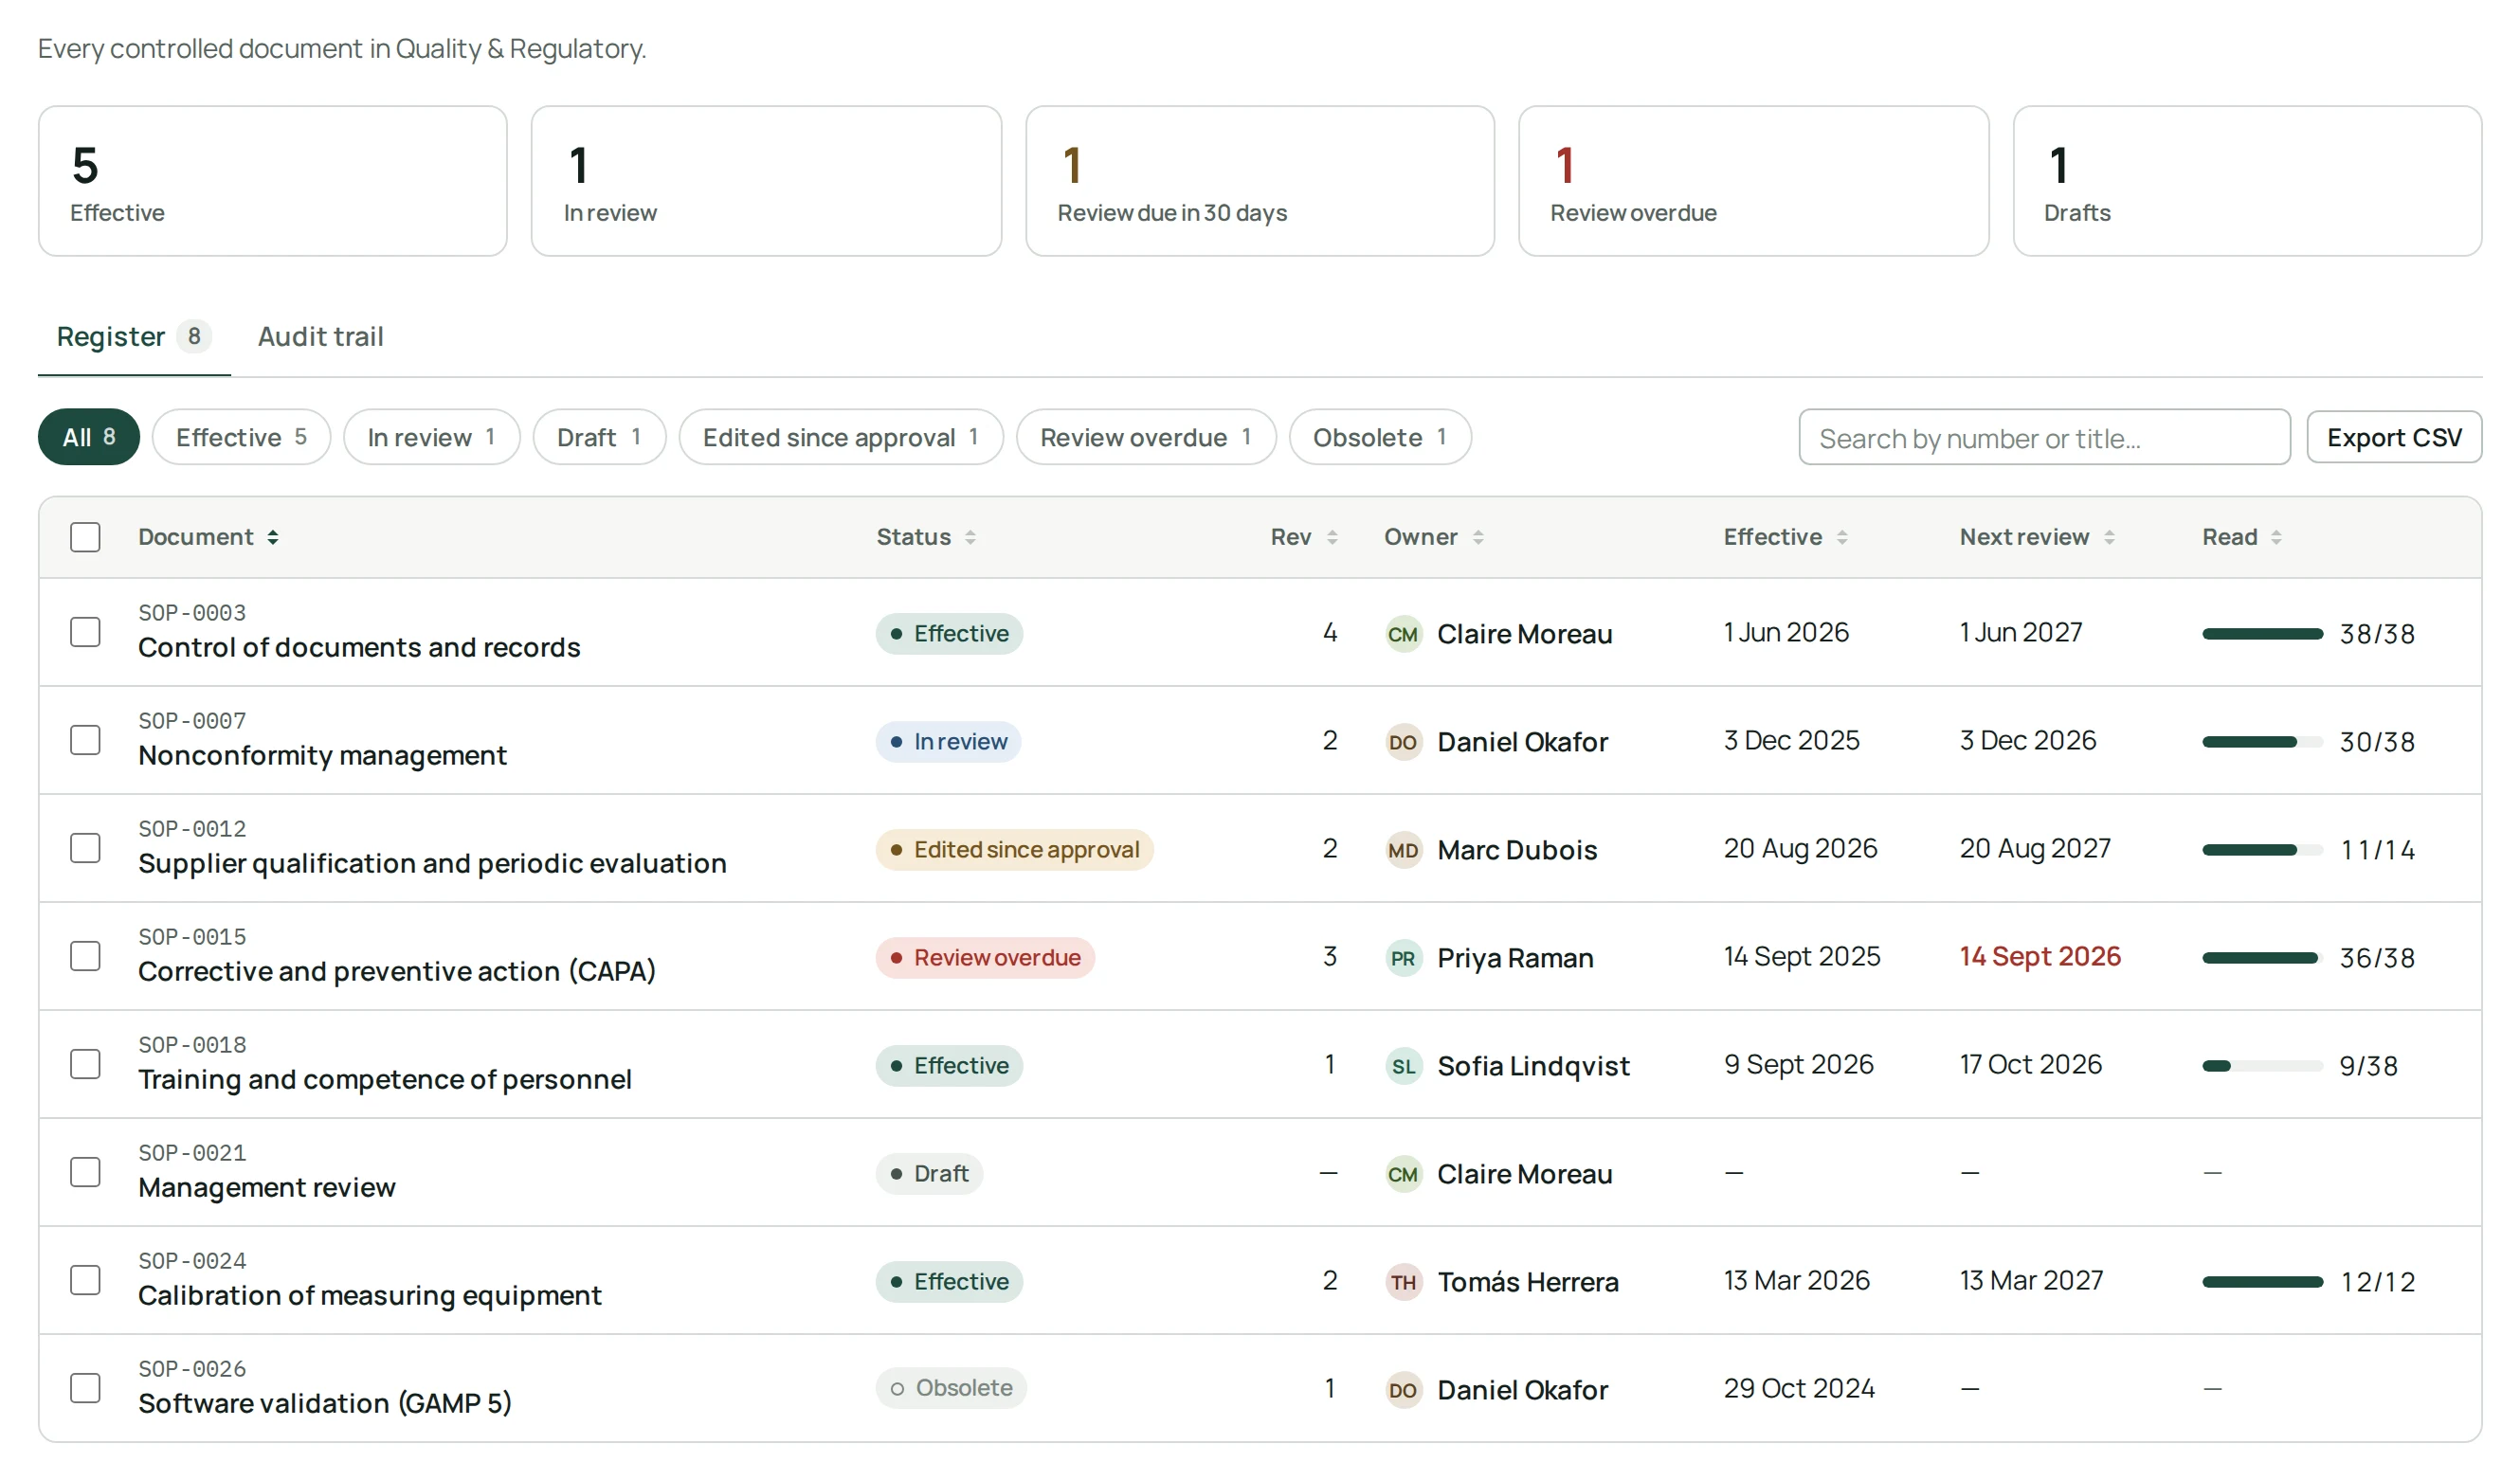The height and width of the screenshot is (1480, 2520).
Task: Click the read progress bar showing 38/38
Action: (2262, 634)
